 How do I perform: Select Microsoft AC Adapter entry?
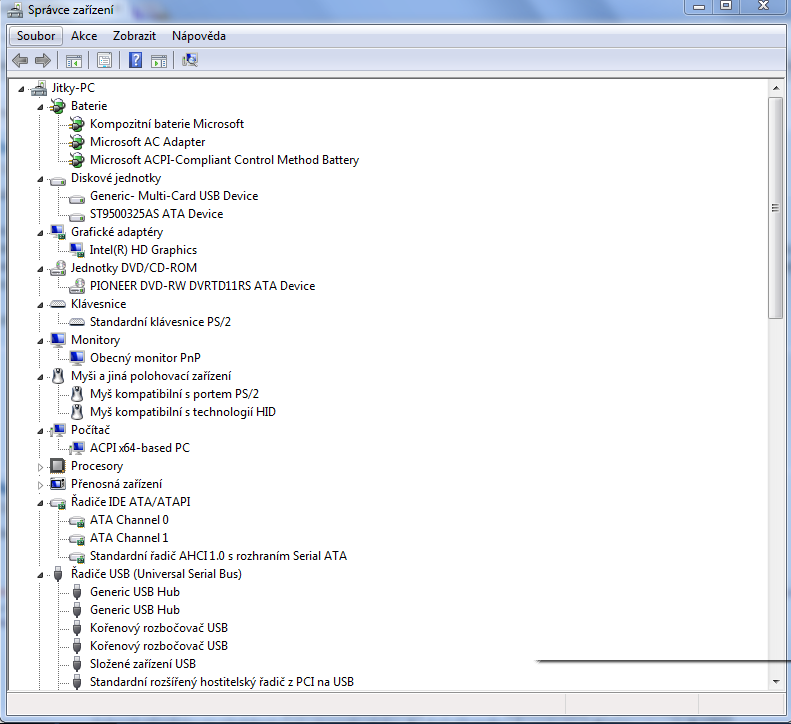click(x=147, y=142)
